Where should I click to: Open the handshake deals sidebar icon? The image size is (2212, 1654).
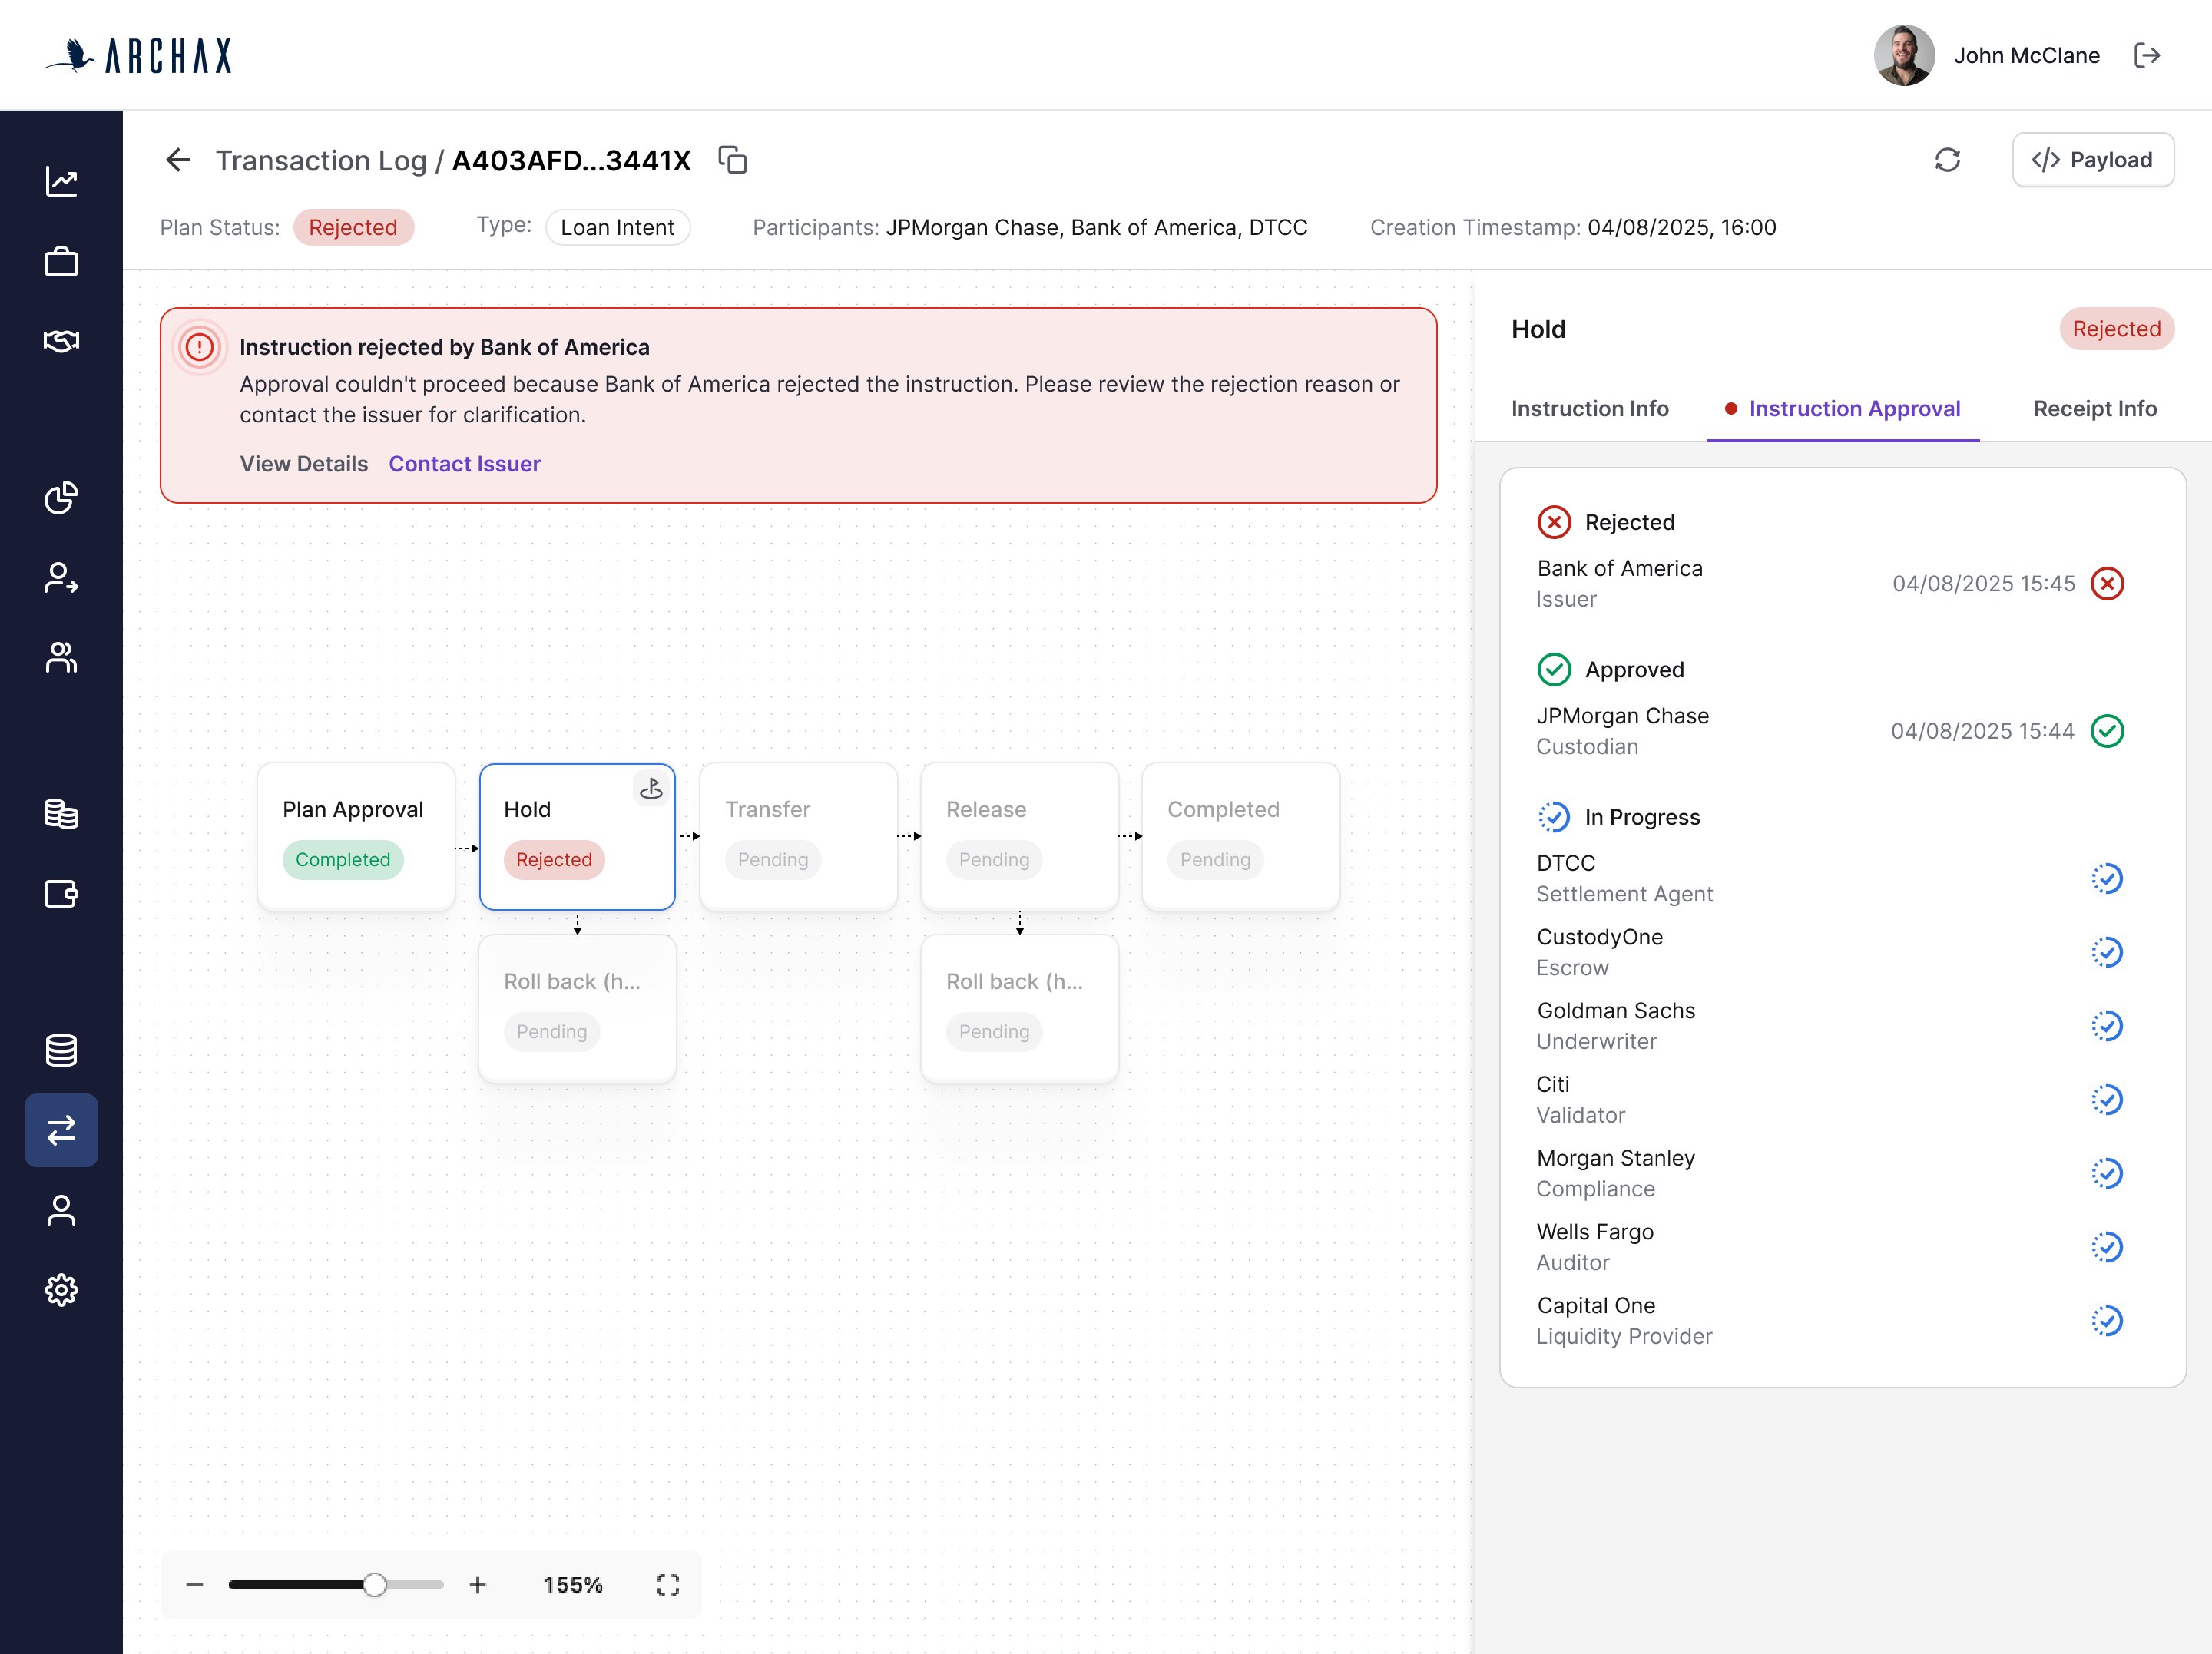click(61, 341)
